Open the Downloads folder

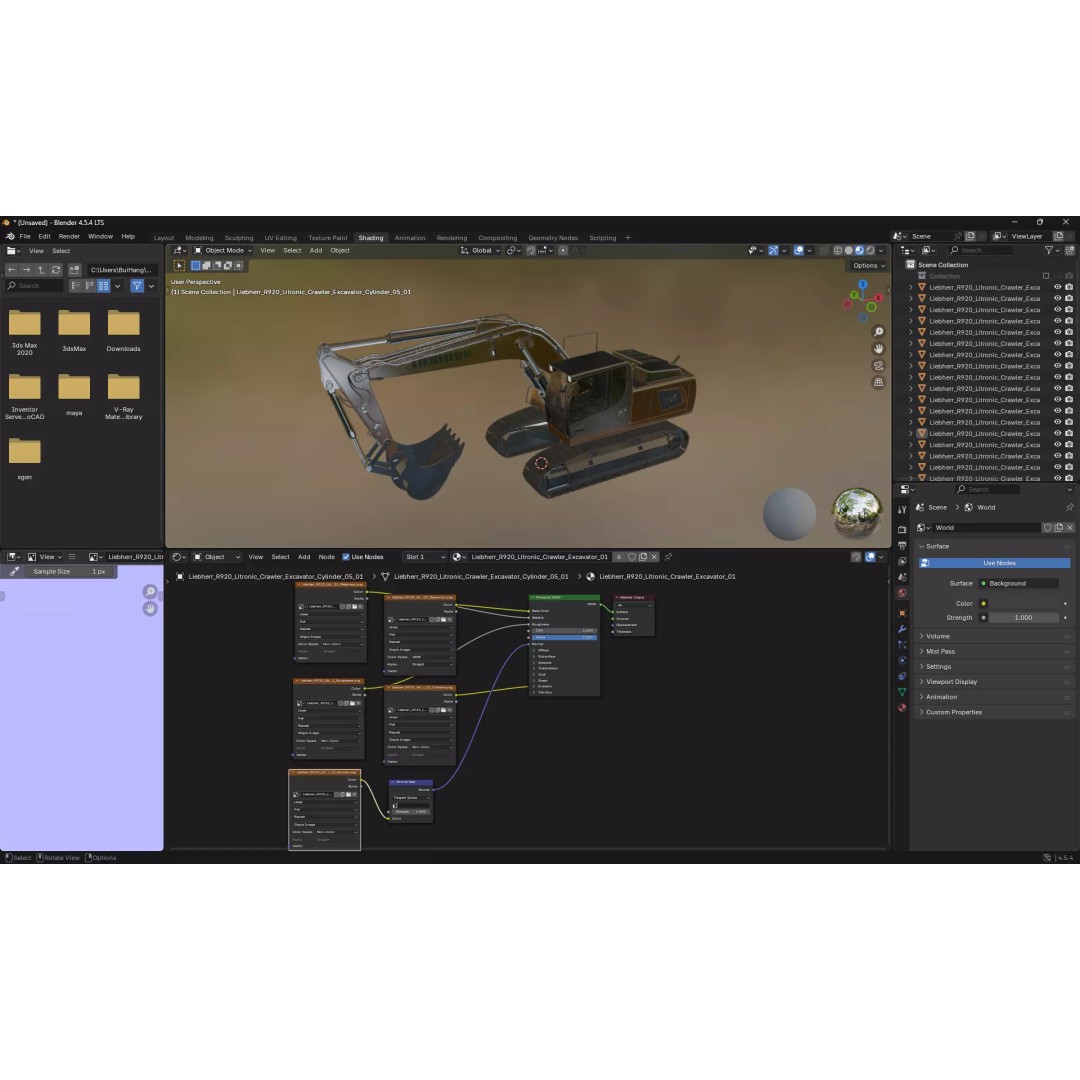point(123,331)
